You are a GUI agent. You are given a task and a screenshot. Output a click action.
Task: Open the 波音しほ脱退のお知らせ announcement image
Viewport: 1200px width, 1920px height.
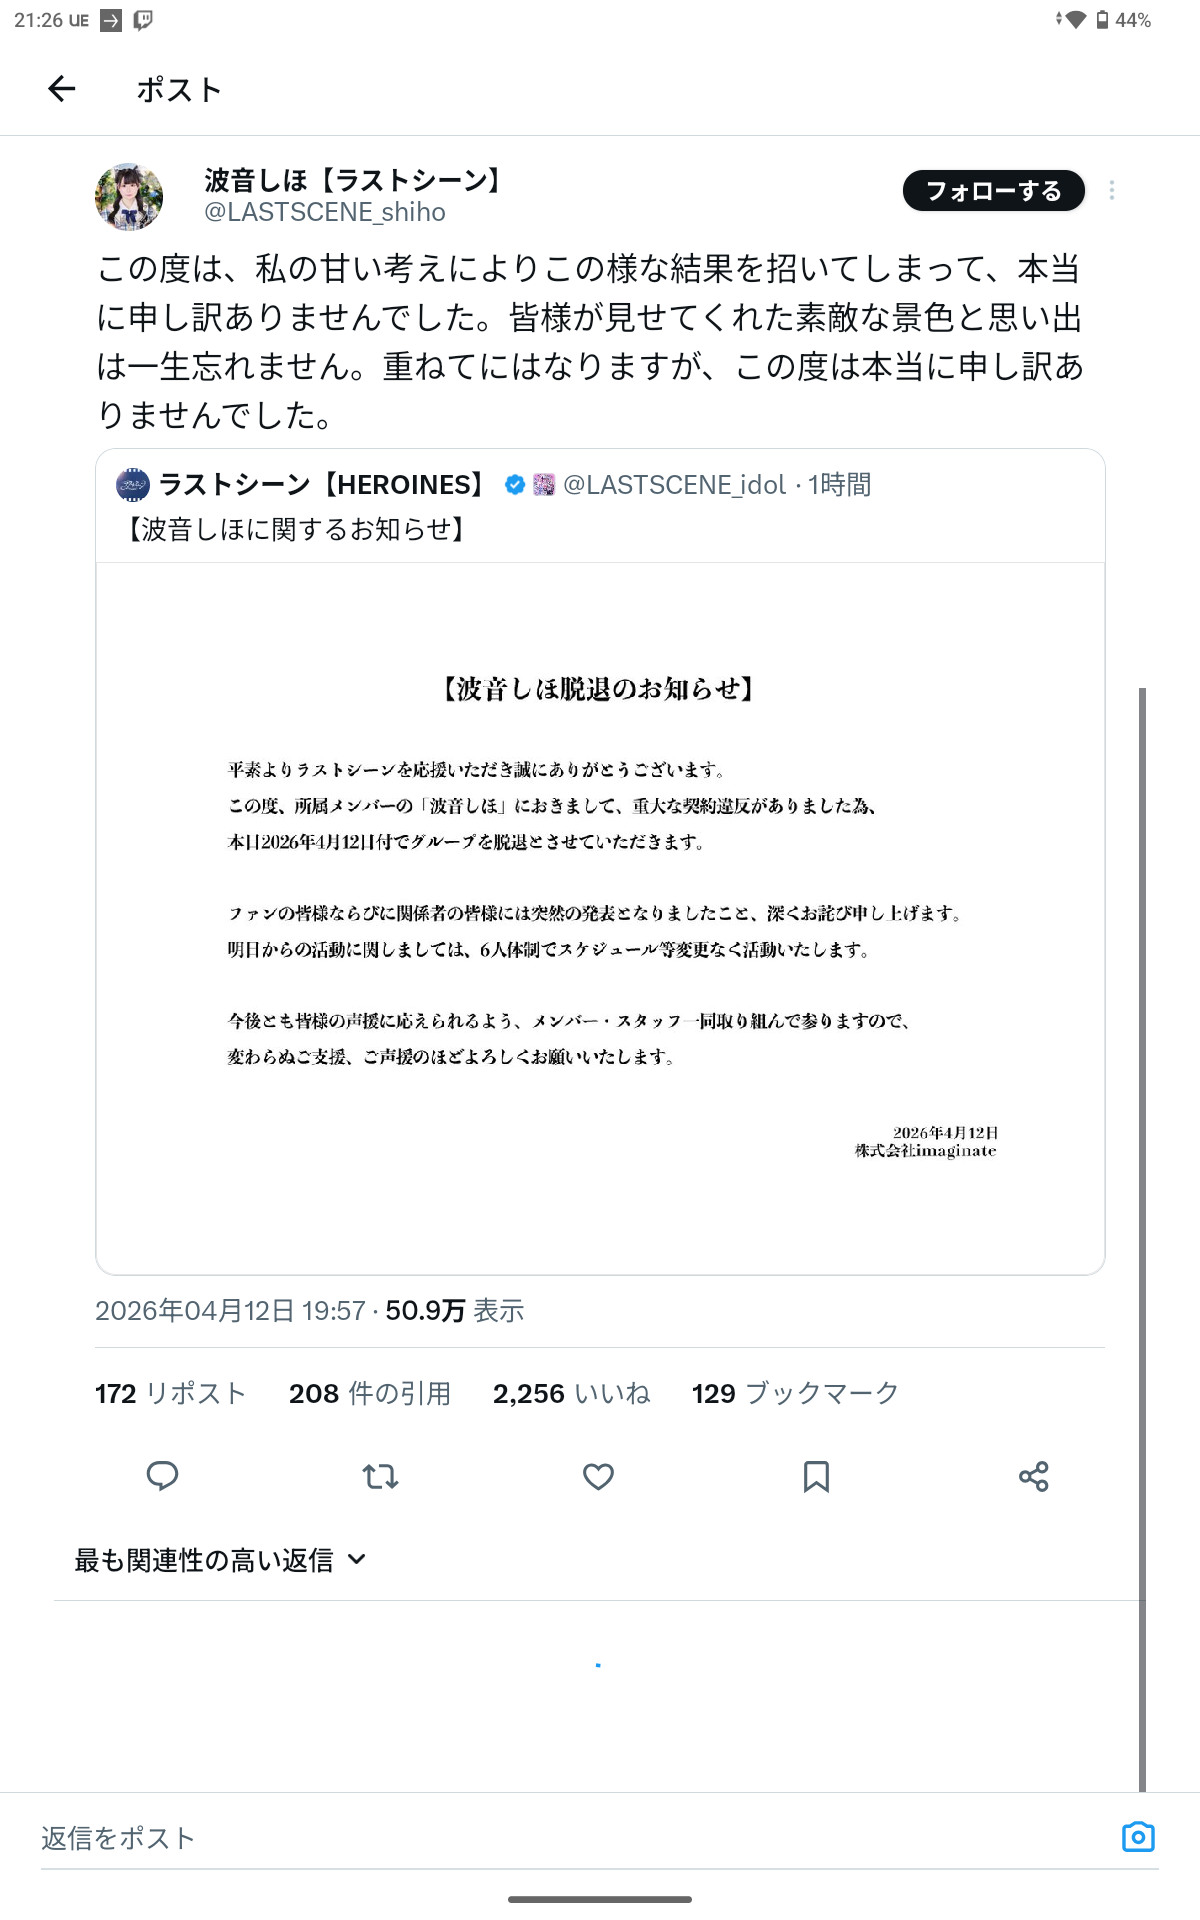[x=600, y=918]
